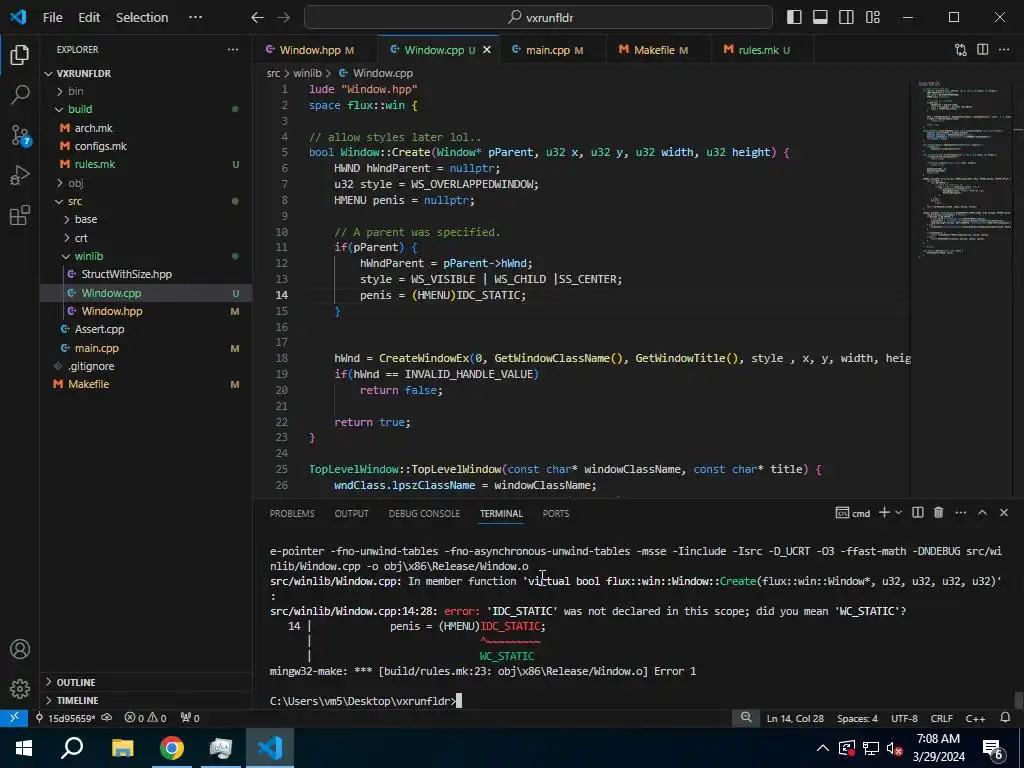The height and width of the screenshot is (768, 1024).
Task: Click the 15d95659* branch indicator
Action: [65, 718]
